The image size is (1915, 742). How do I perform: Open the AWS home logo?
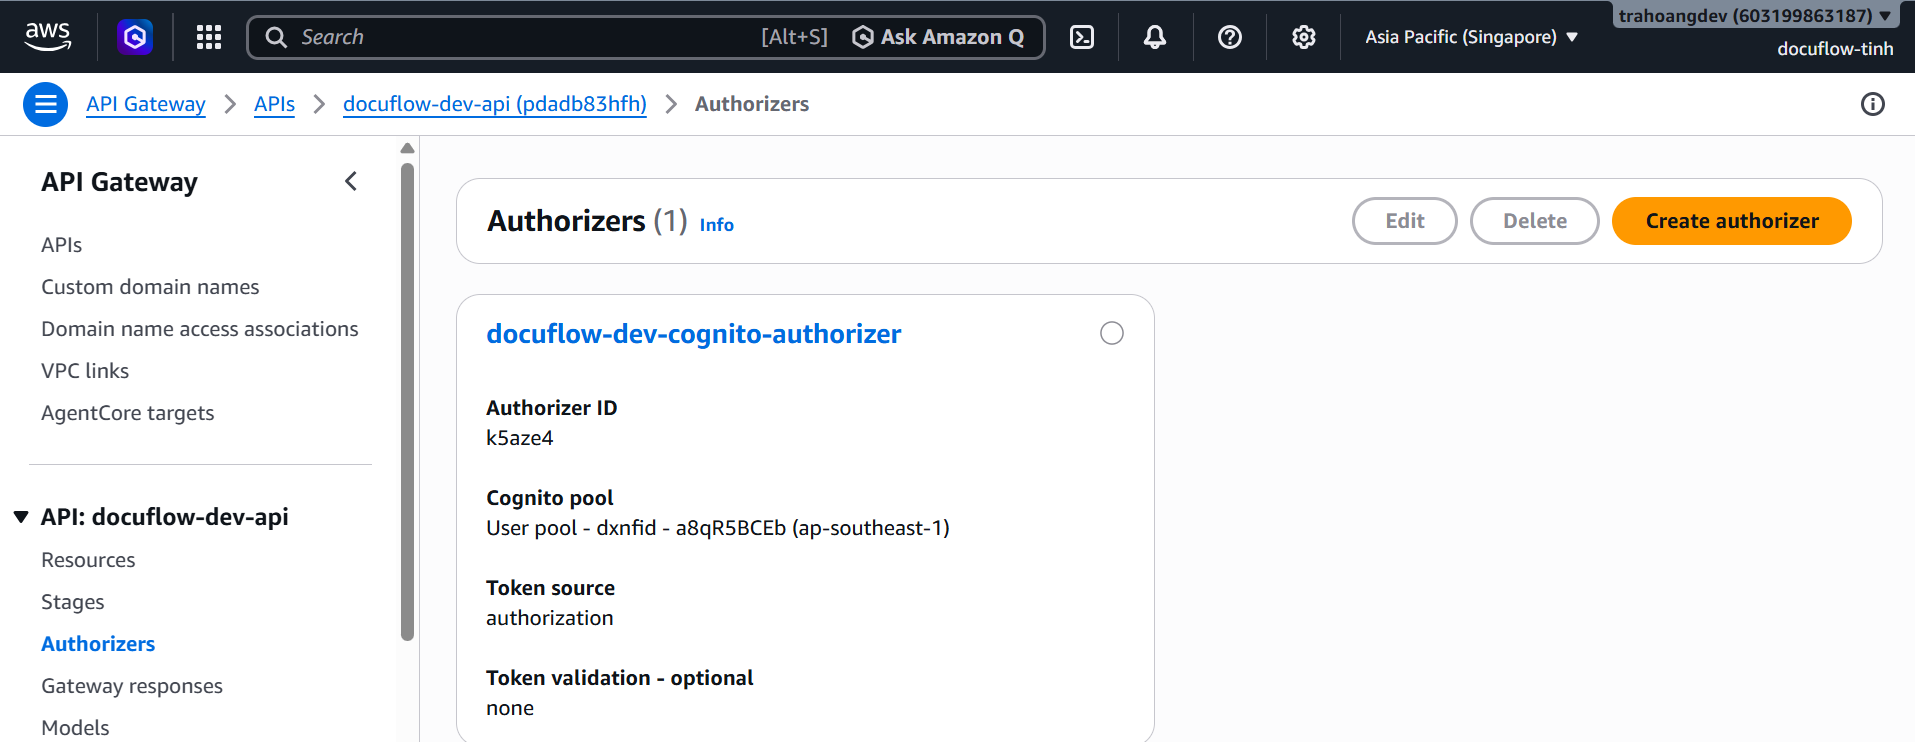click(48, 37)
